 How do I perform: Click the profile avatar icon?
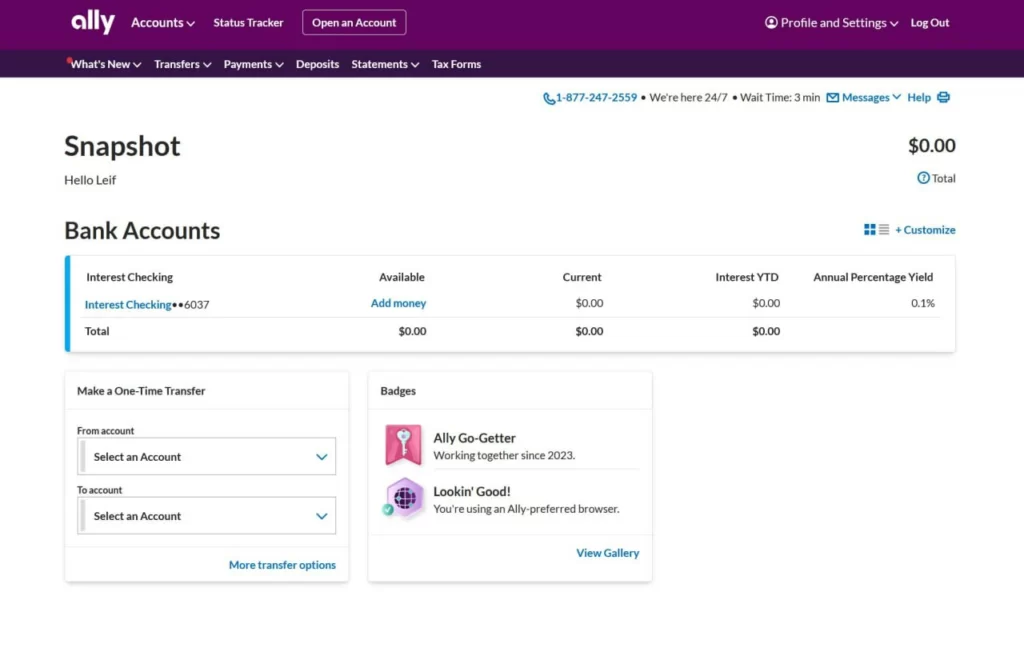pyautogui.click(x=771, y=22)
